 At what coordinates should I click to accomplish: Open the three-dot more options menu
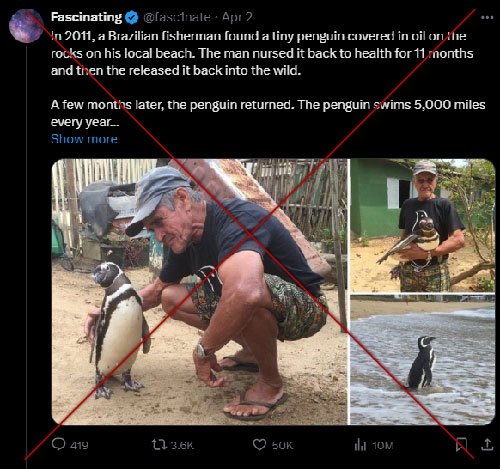tap(487, 17)
